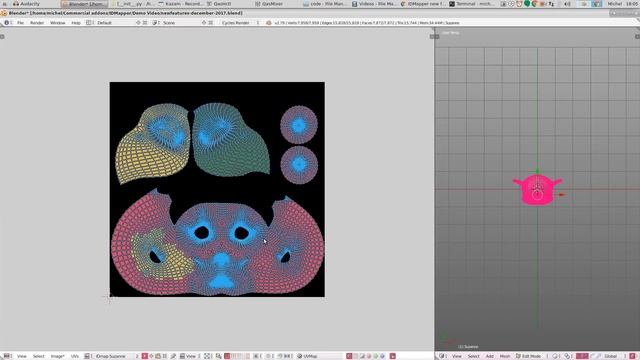Switch to IDMapper new f... taskbar window
640x360 pixels.
click(x=423, y=4)
